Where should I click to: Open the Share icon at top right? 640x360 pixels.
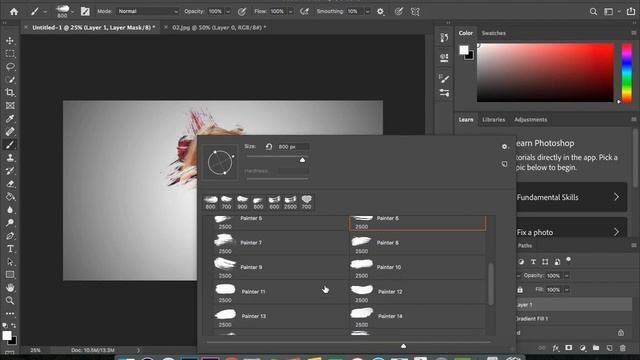tap(631, 11)
